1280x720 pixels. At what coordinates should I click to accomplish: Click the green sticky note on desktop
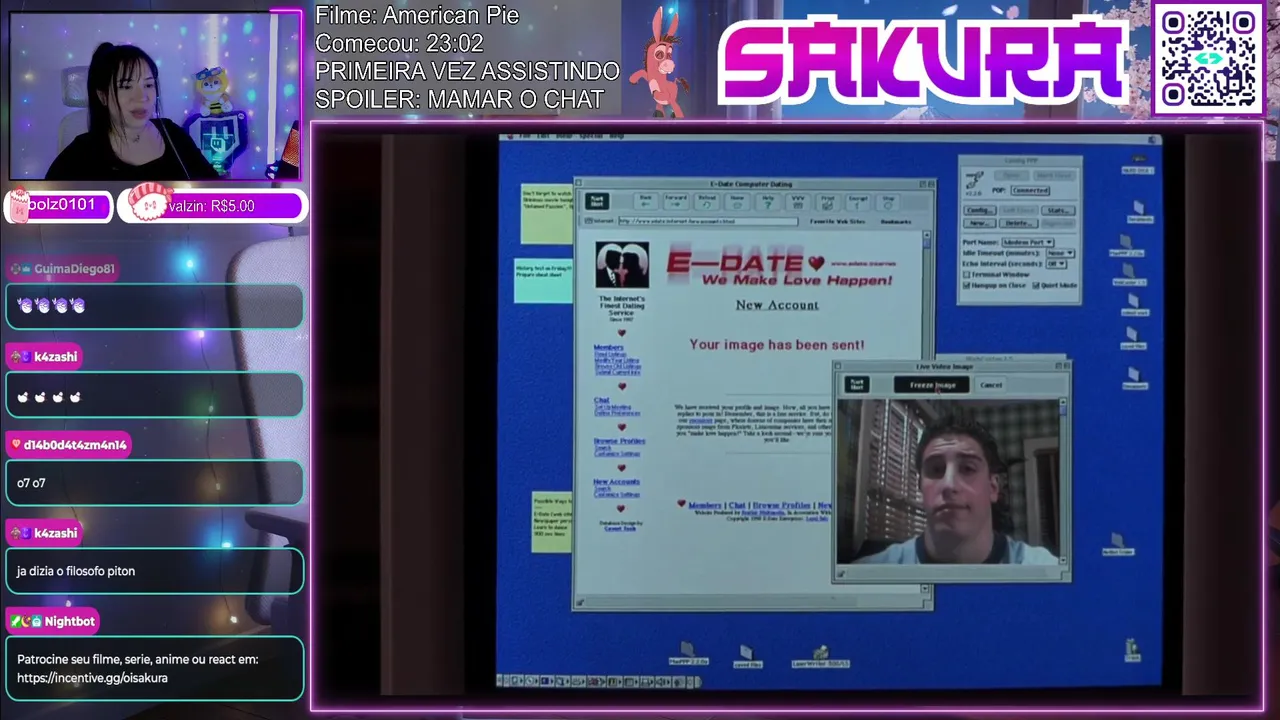tap(547, 213)
